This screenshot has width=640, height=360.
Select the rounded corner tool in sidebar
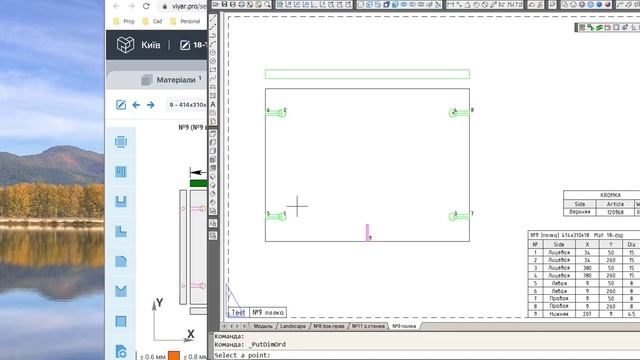pos(121,261)
